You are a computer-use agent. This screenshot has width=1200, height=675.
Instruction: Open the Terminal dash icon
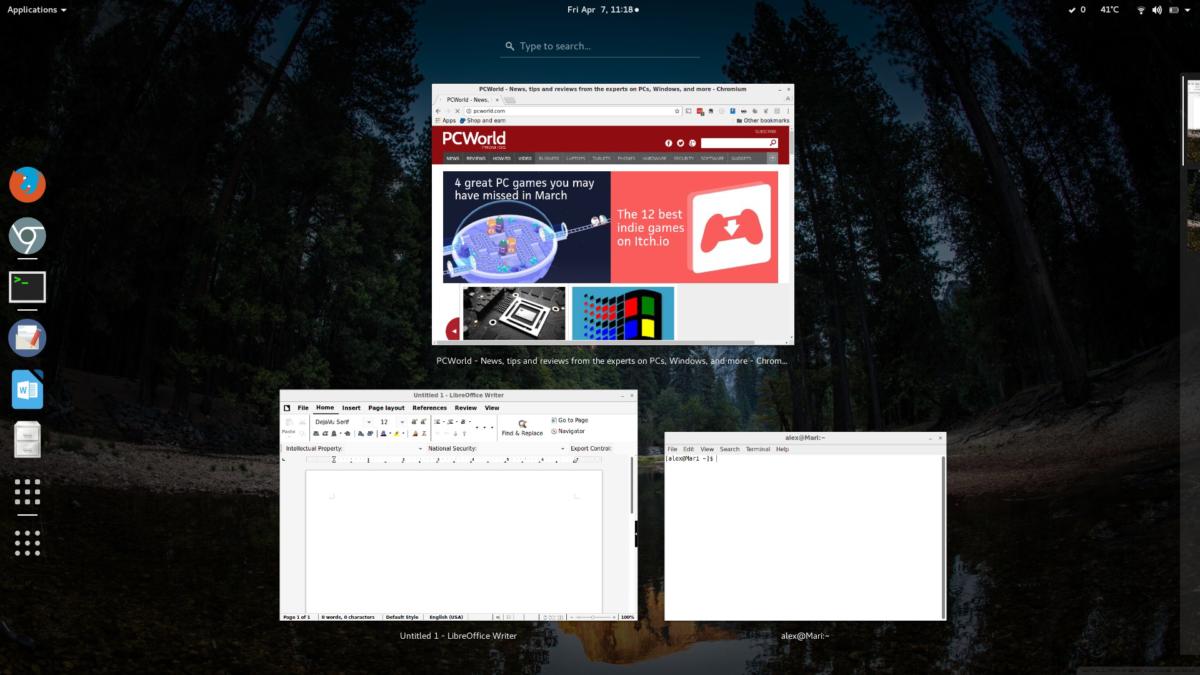27,287
